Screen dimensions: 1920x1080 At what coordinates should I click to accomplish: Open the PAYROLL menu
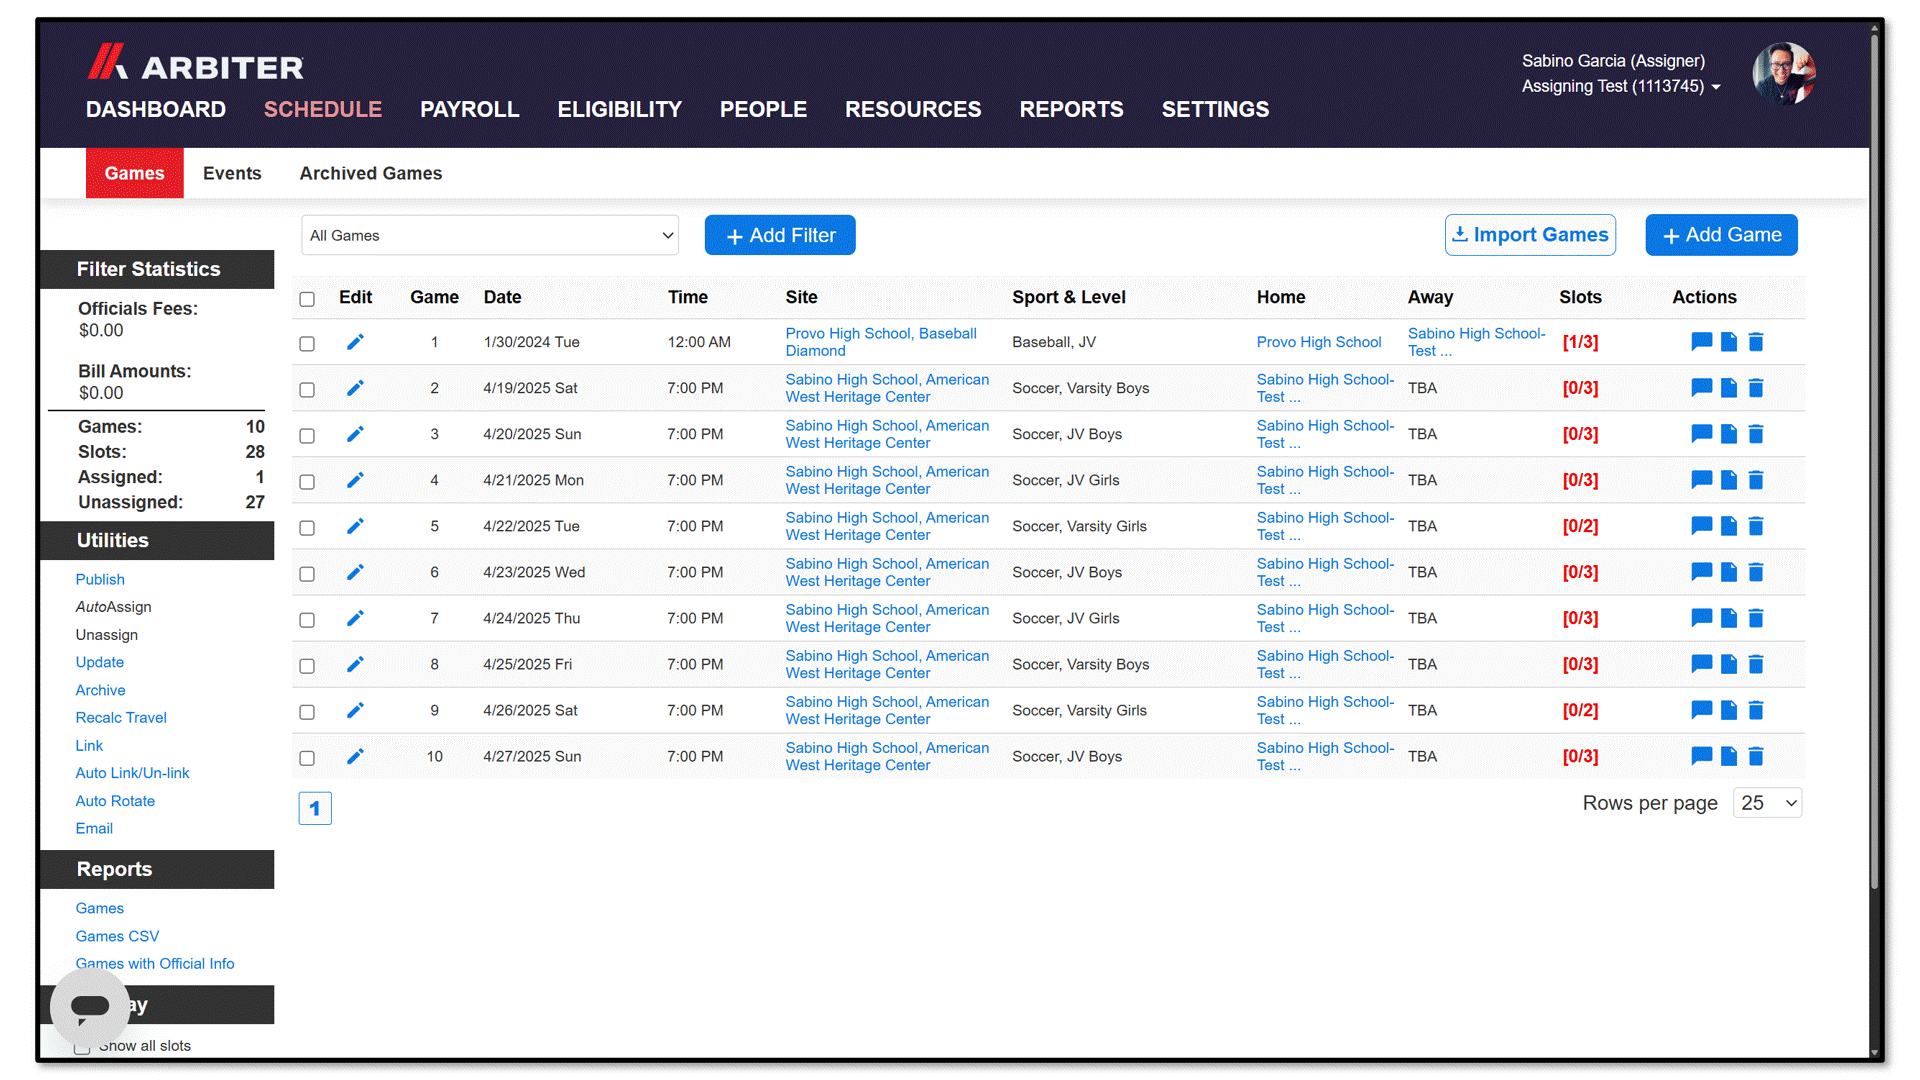click(470, 109)
